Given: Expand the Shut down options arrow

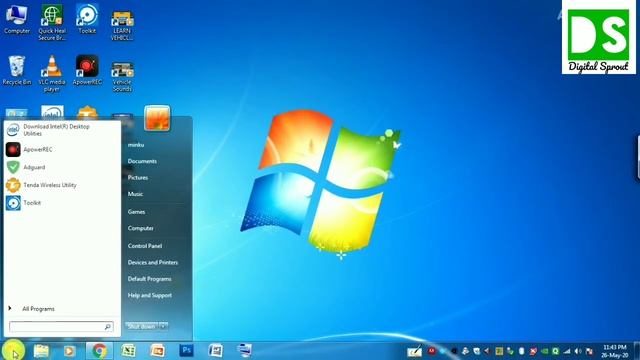Looking at the screenshot, I should pos(163,327).
